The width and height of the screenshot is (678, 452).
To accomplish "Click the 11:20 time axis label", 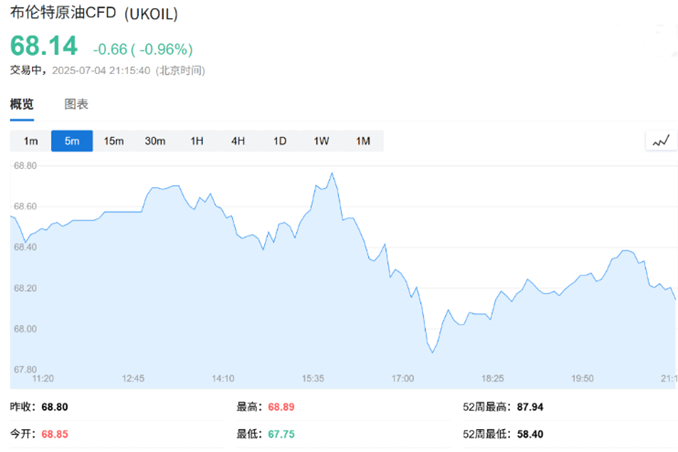I will (x=43, y=378).
